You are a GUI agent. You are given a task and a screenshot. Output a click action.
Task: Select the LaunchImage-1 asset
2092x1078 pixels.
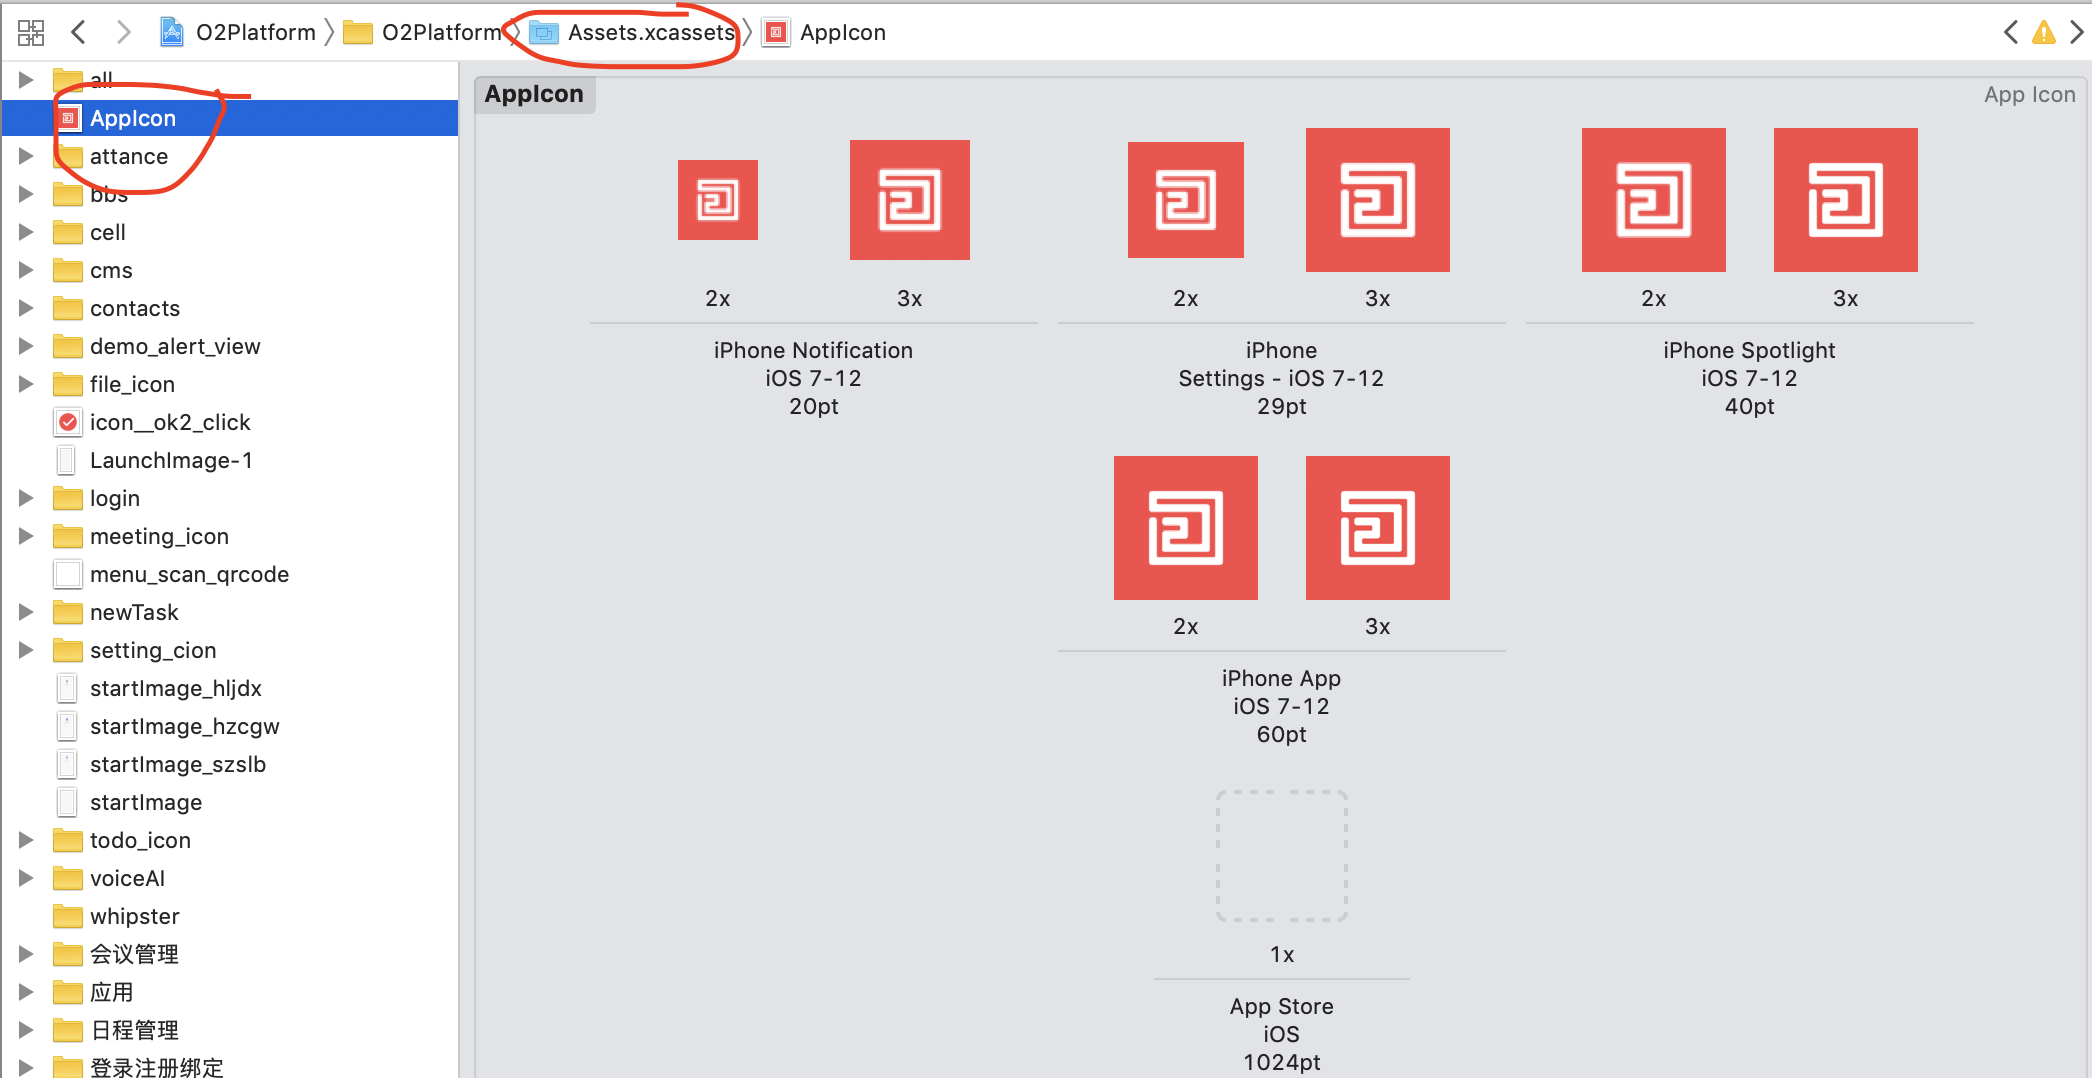coord(230,460)
